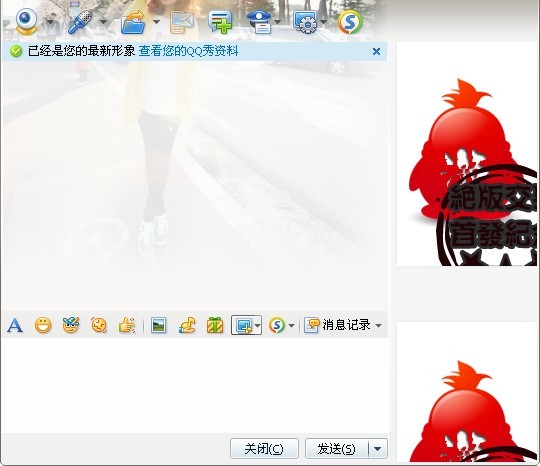540x466 pixels.
Task: Open 查看您的QQ秀资料 link
Action: tap(188, 51)
